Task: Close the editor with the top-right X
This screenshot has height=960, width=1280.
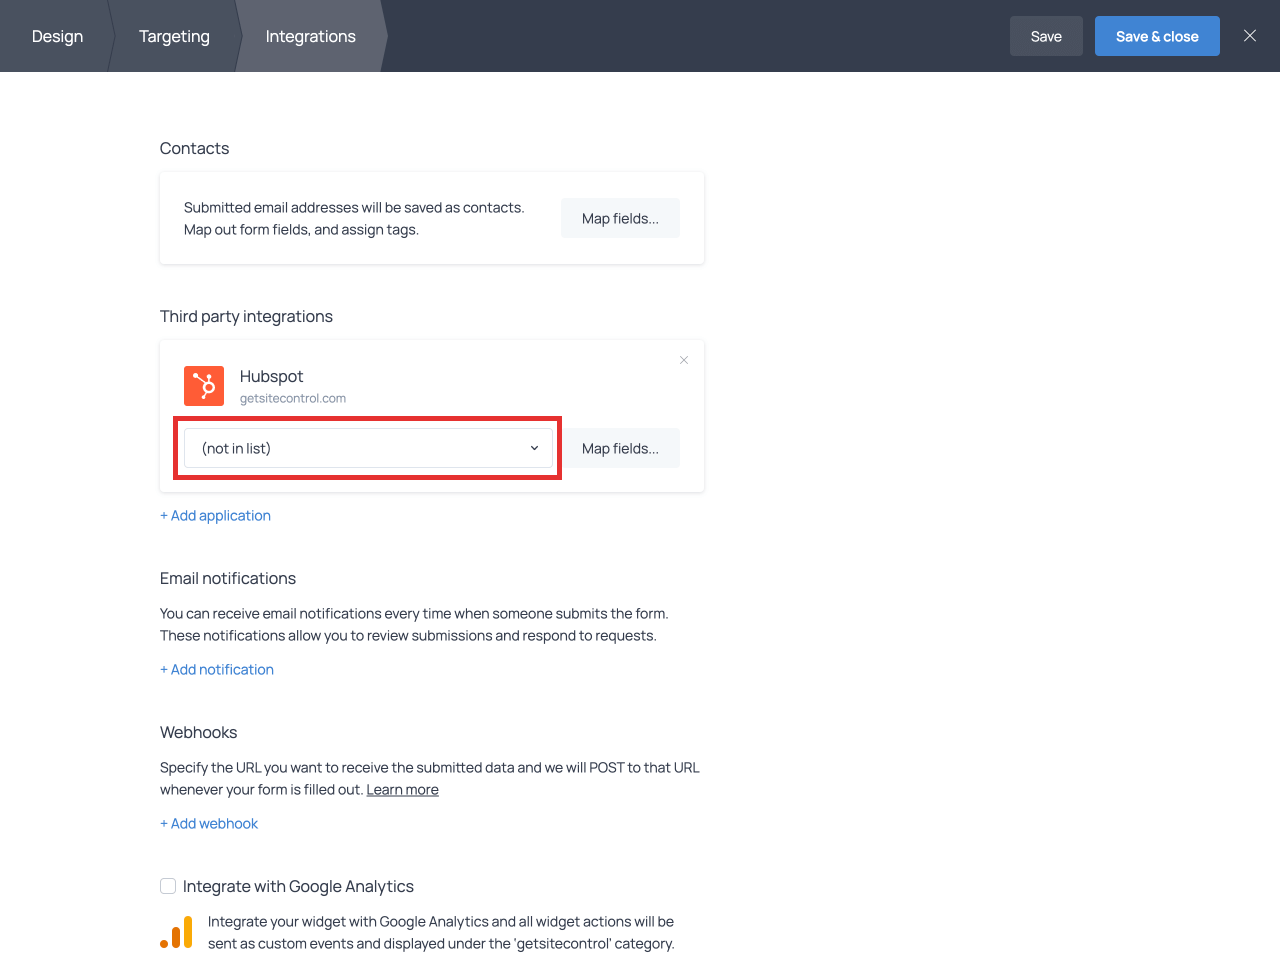Action: [1249, 36]
